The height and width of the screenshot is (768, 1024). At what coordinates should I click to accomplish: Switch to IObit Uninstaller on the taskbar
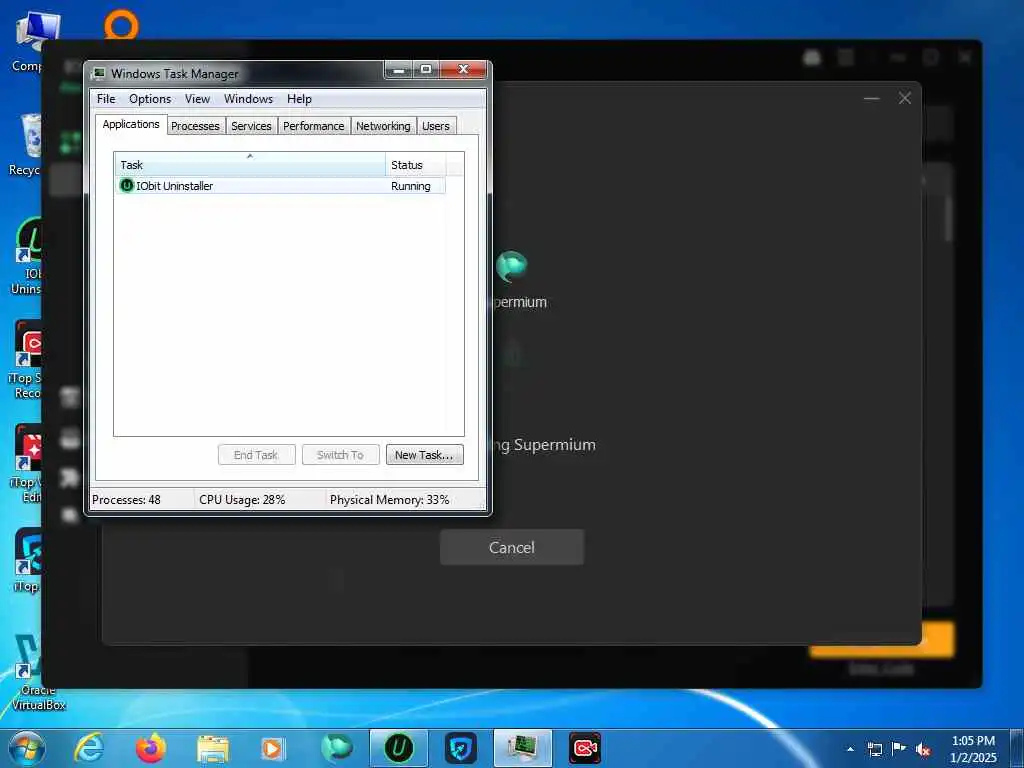click(399, 748)
